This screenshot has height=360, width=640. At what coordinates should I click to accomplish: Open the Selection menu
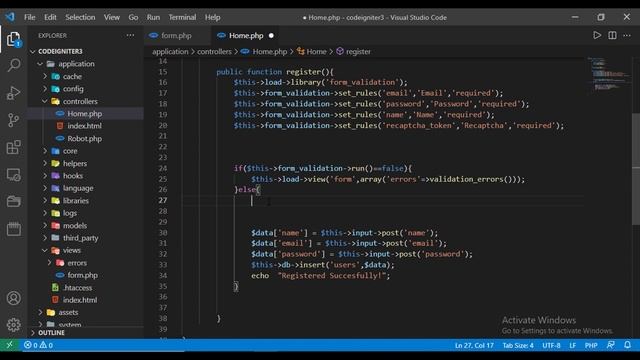pos(80,17)
